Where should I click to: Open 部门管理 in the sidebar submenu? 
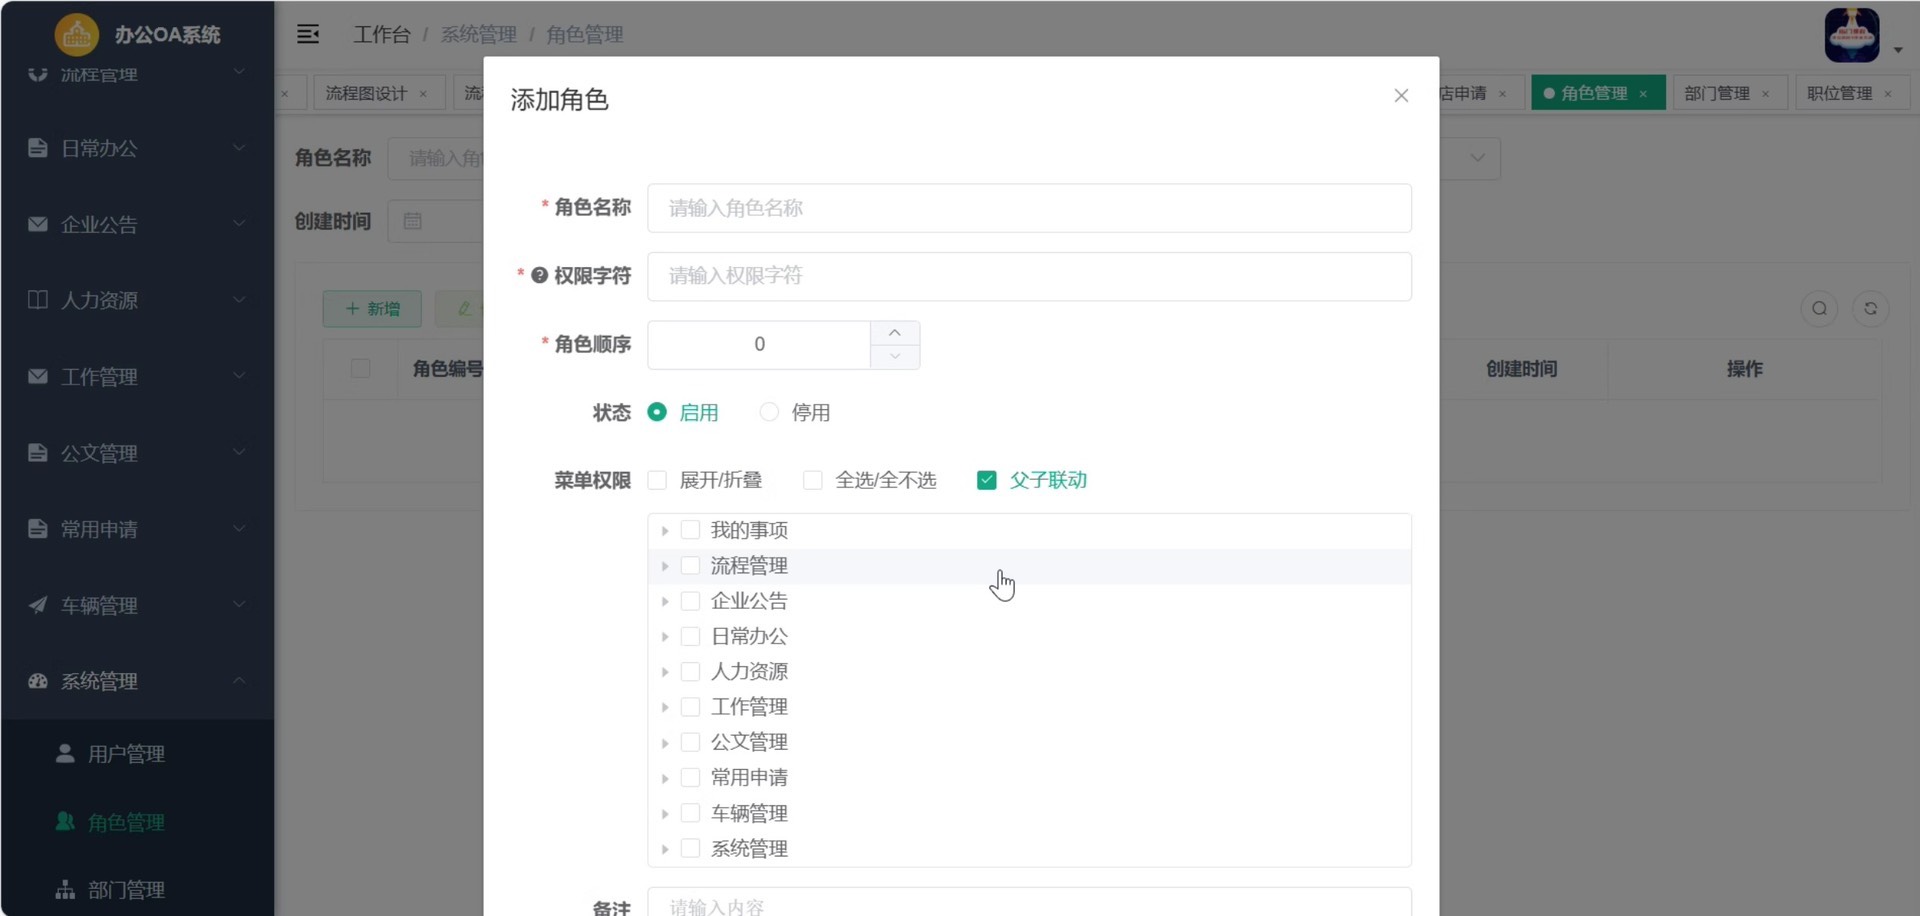[x=126, y=890]
